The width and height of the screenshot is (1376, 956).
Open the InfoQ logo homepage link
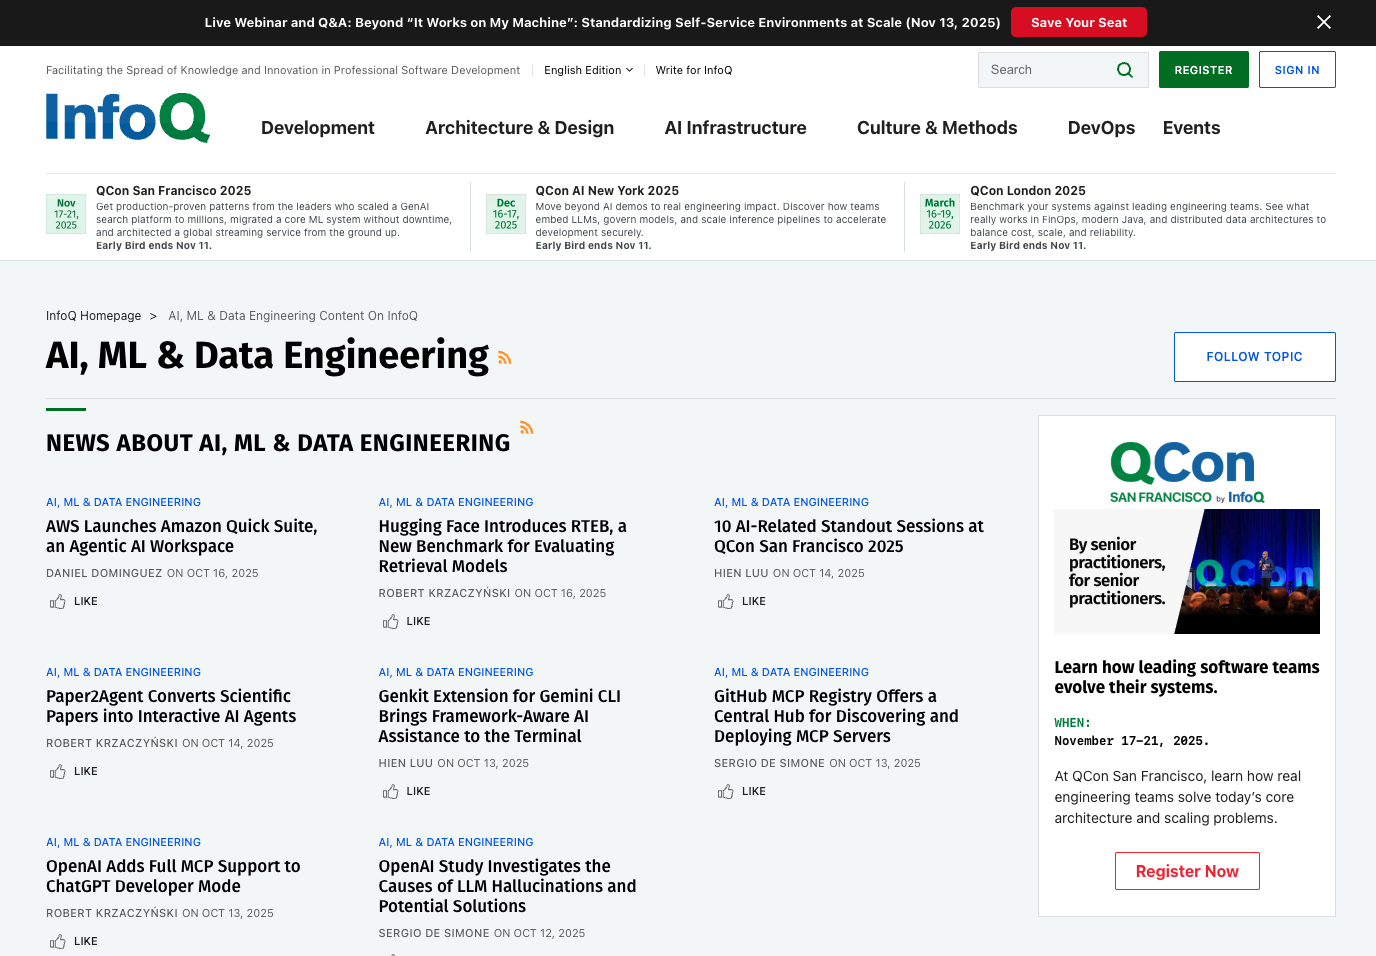click(x=128, y=117)
